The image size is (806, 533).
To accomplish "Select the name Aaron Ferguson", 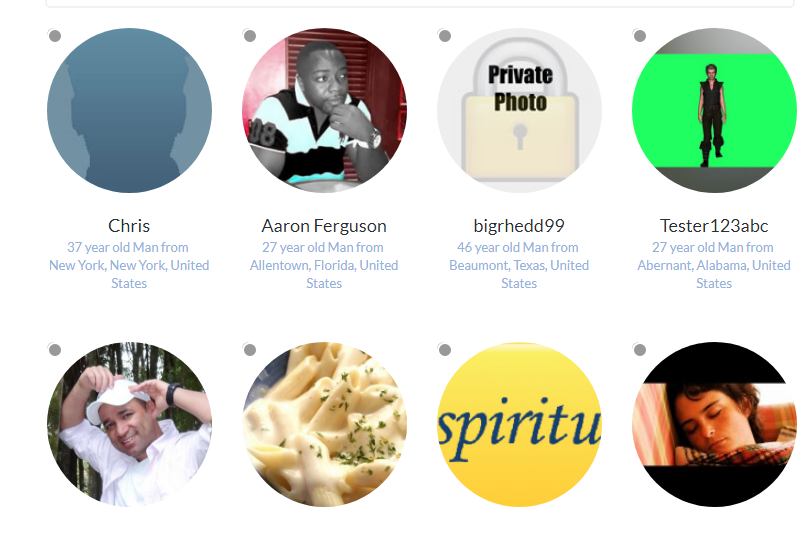I will pos(324,226).
